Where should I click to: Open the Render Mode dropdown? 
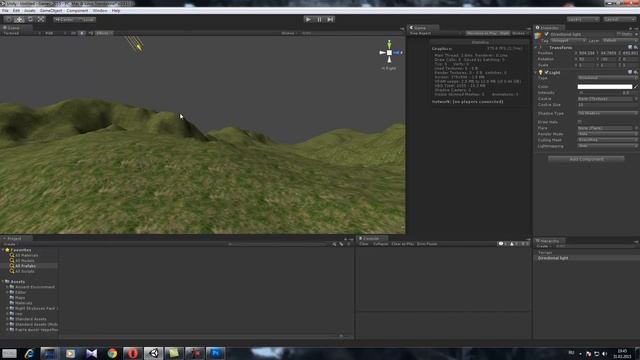click(x=607, y=134)
